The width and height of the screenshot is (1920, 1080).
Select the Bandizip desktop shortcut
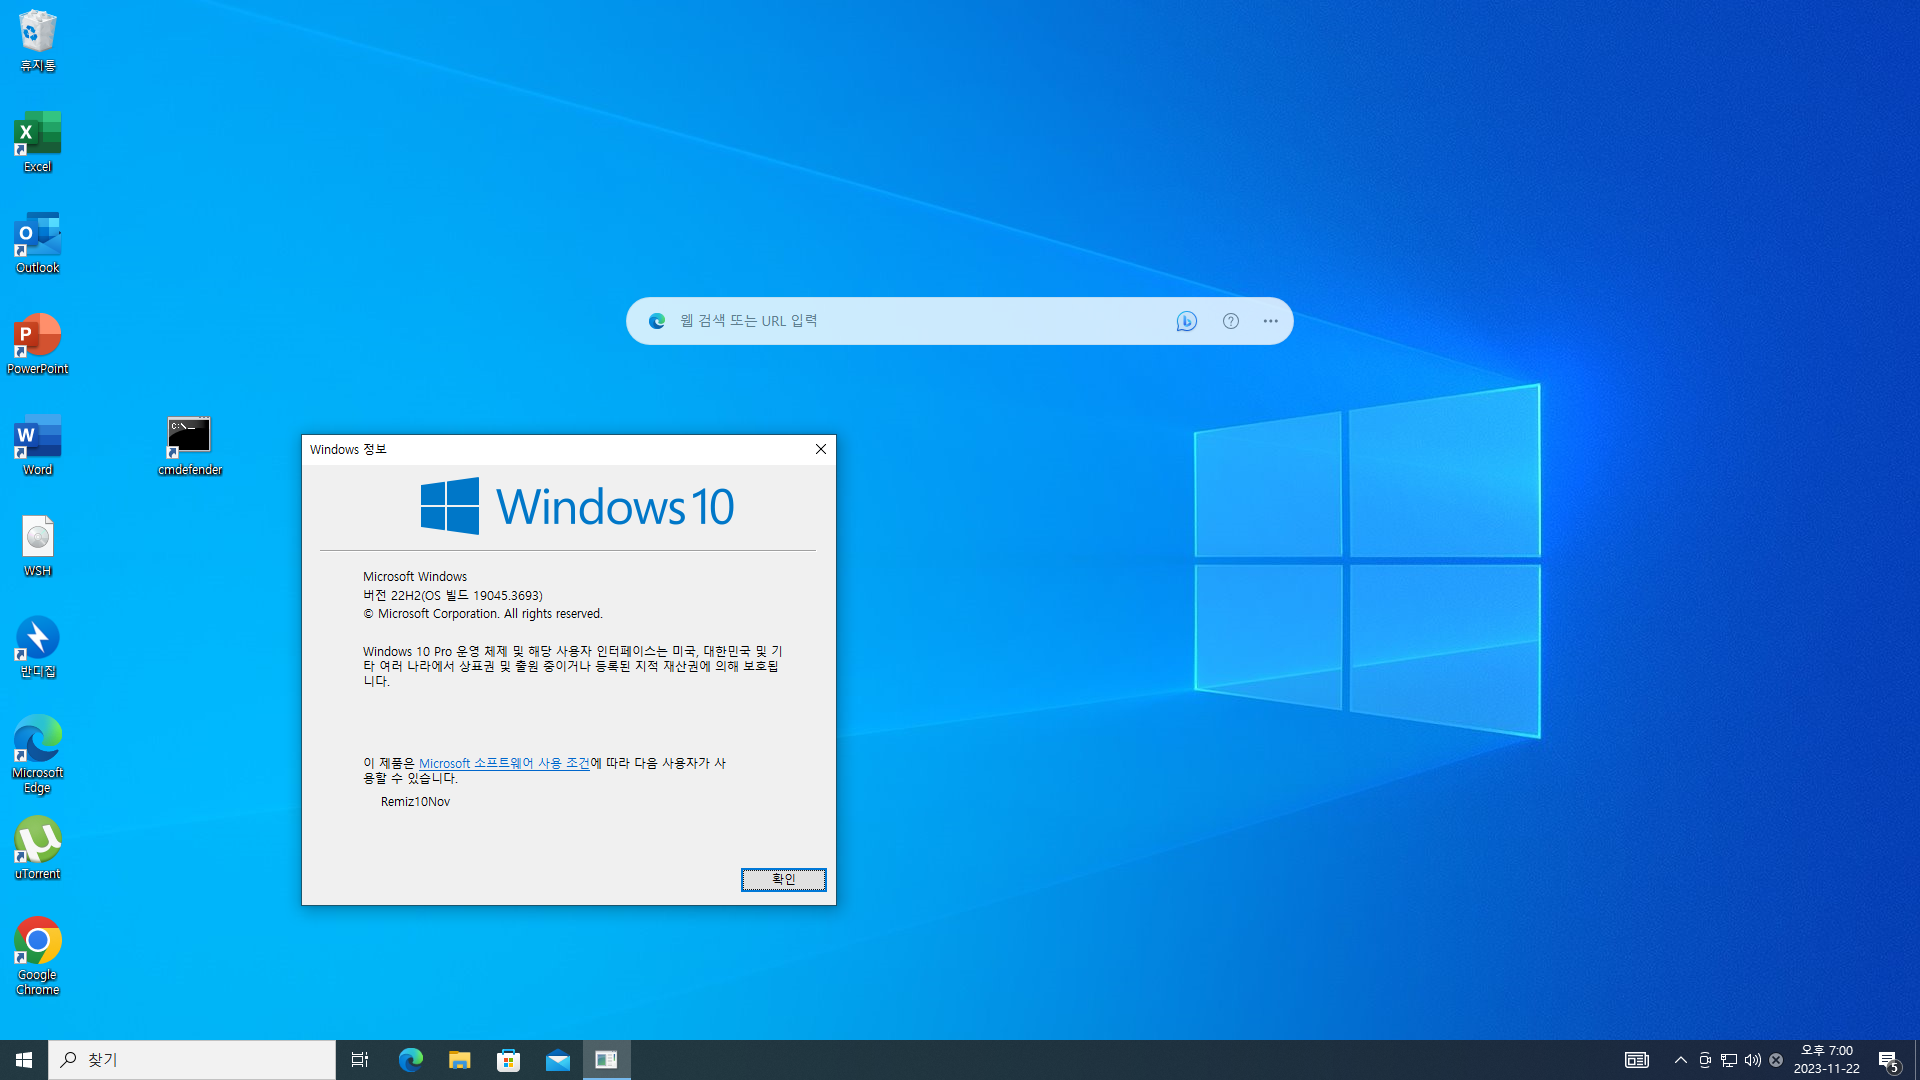pyautogui.click(x=38, y=647)
